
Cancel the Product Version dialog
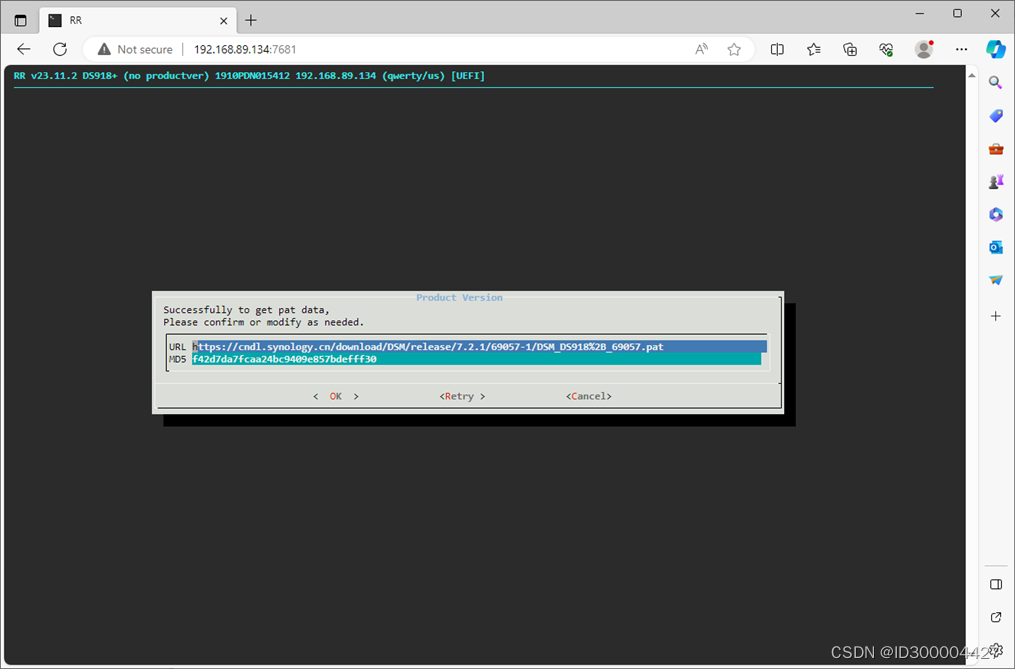point(588,396)
